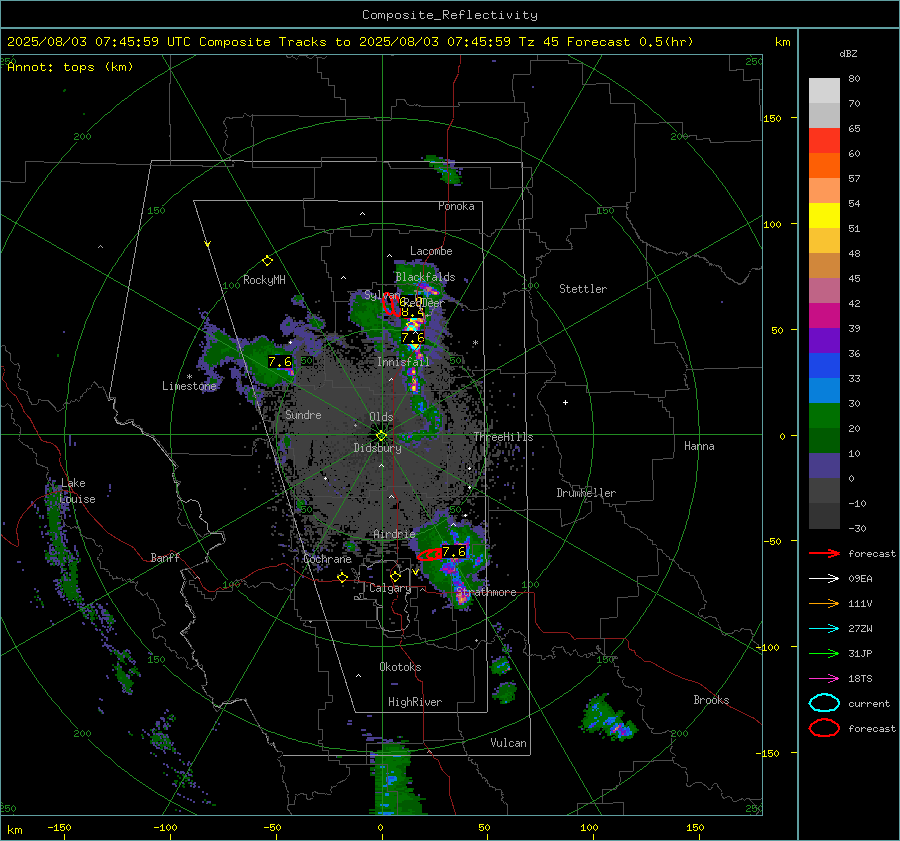The height and width of the screenshot is (841, 900).
Task: Click the dBZ legend heading
Action: coord(848,54)
